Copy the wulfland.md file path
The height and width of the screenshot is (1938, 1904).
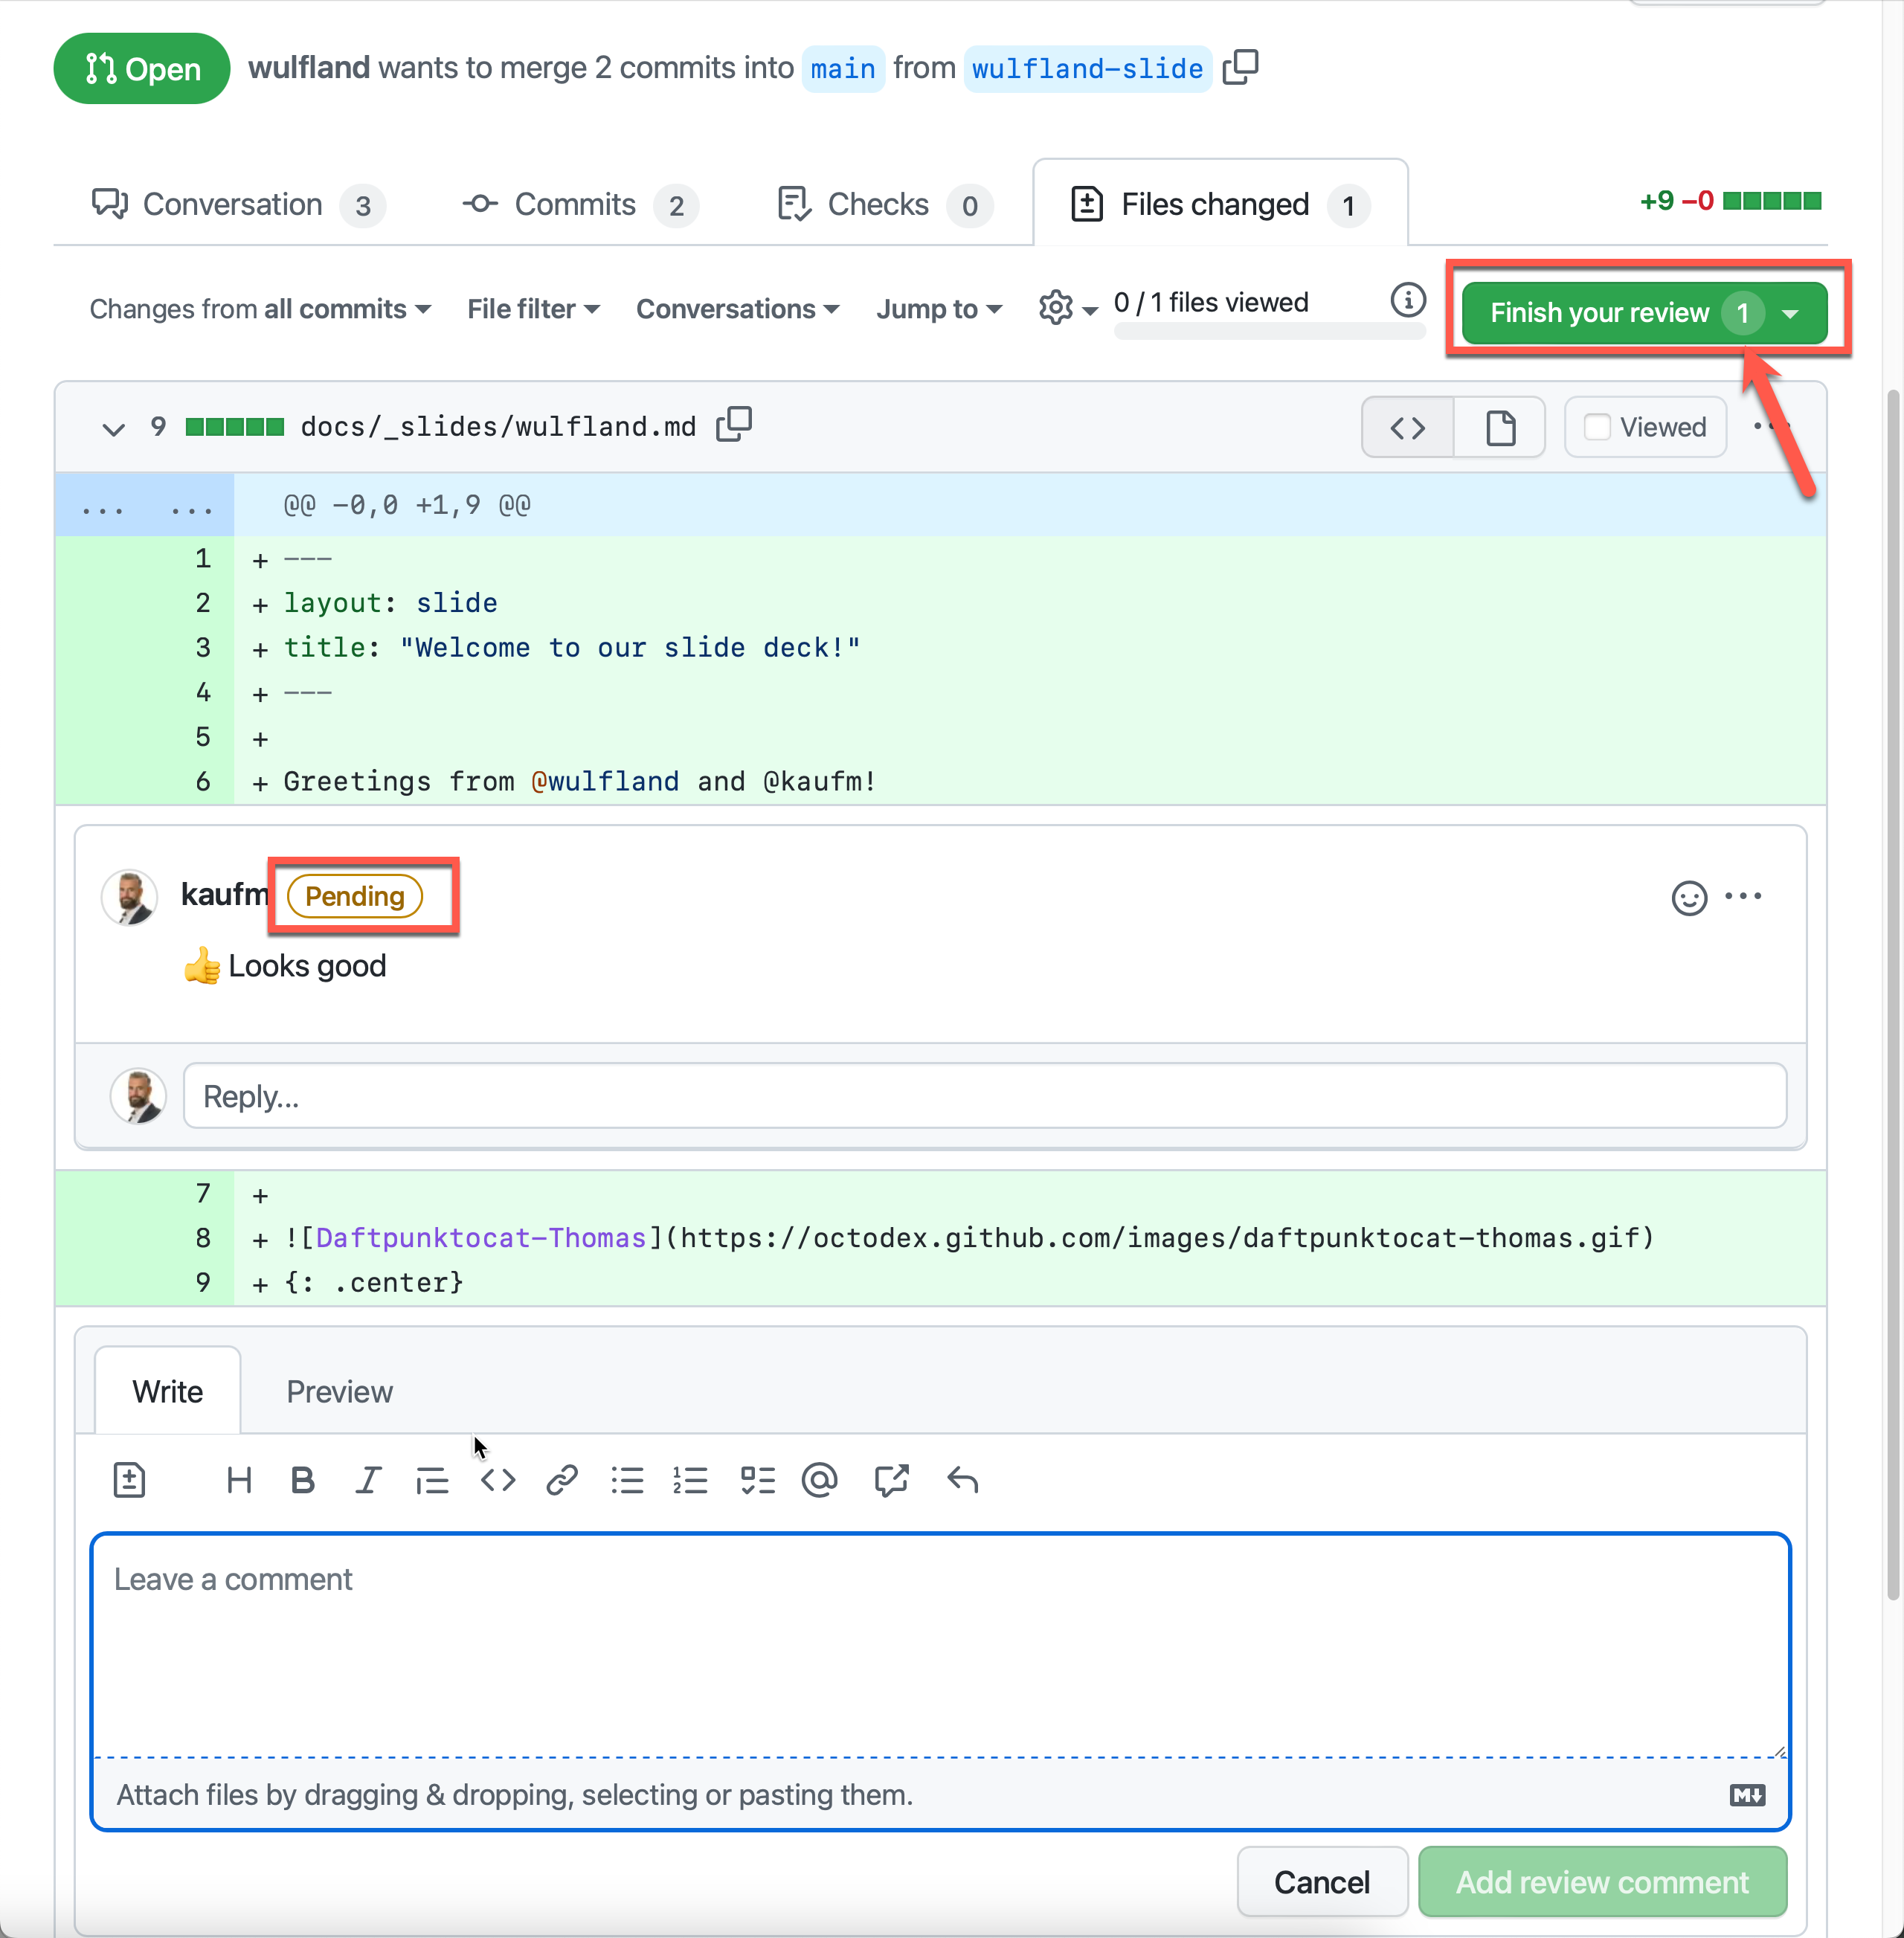click(x=734, y=425)
